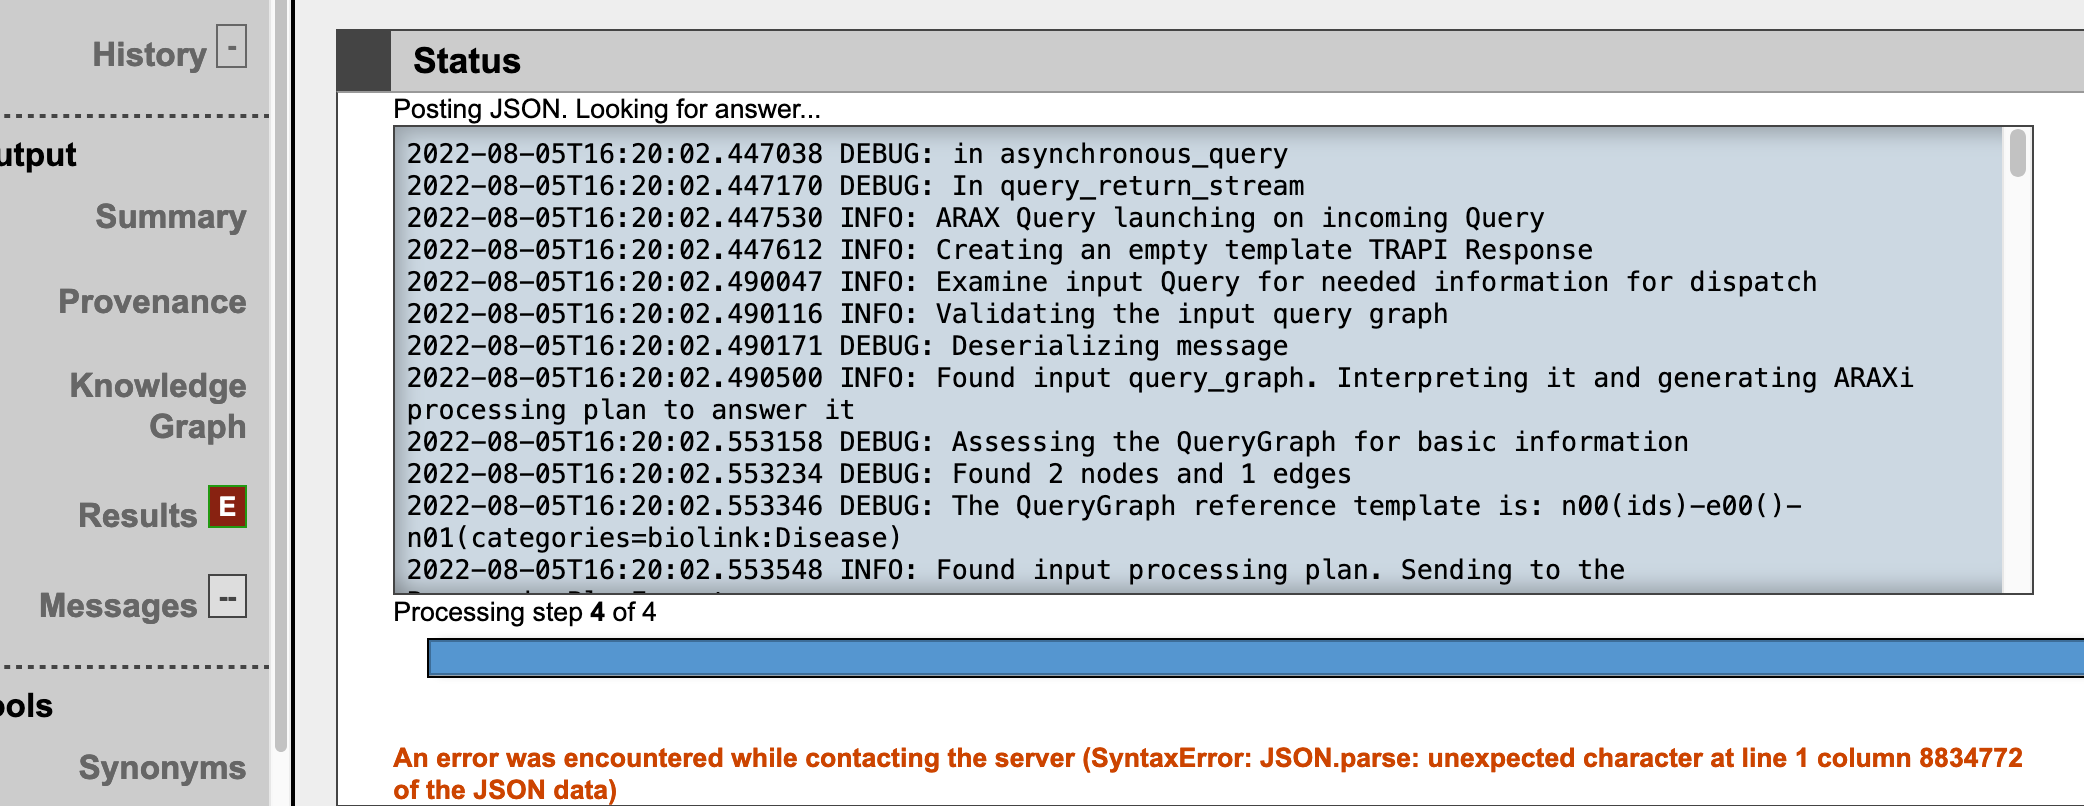Click the log box scrollbar thumb
Viewport: 2084px width, 806px height.
(x=2018, y=153)
